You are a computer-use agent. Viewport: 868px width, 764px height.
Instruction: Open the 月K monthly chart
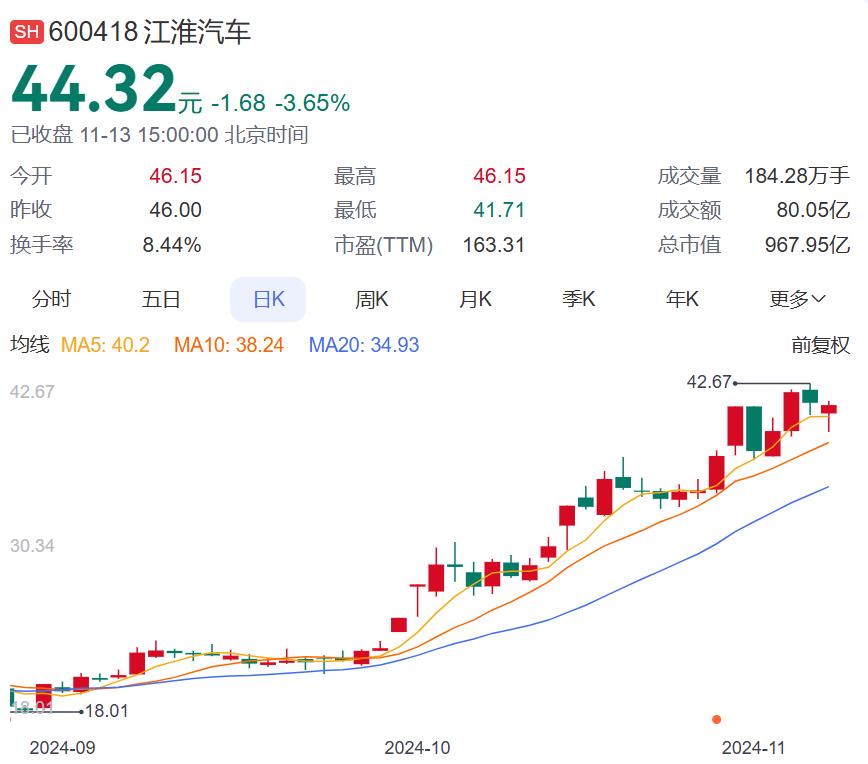tap(475, 299)
